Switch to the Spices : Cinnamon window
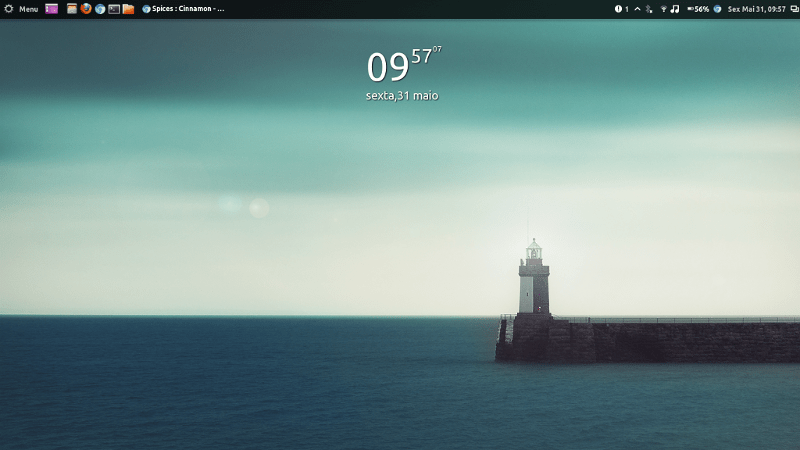Viewport: 800px width, 450px height. (x=183, y=9)
